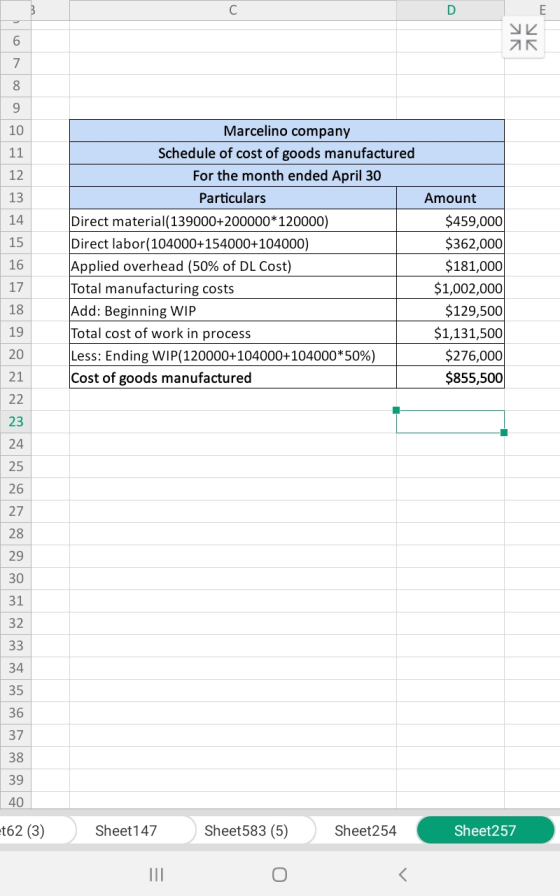
Task: Select column C header
Action: [233, 10]
